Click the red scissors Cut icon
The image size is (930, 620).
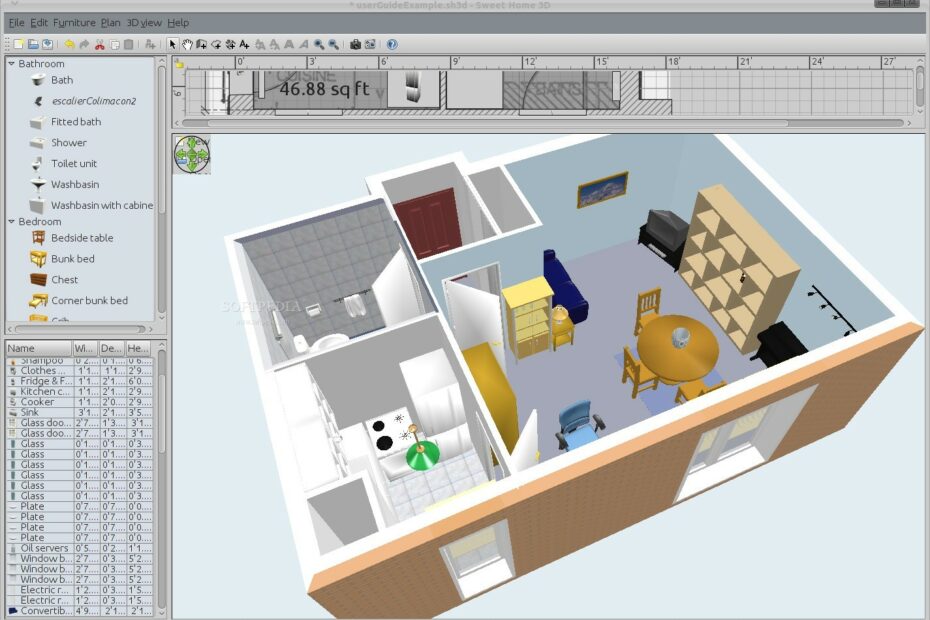tap(100, 44)
